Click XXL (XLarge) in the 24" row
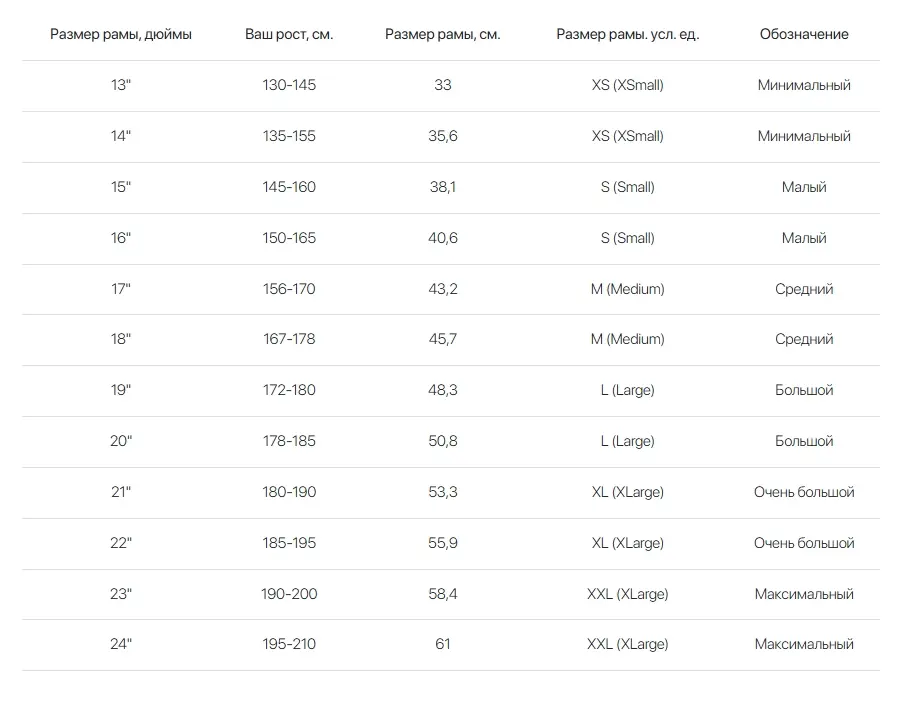 click(x=628, y=644)
